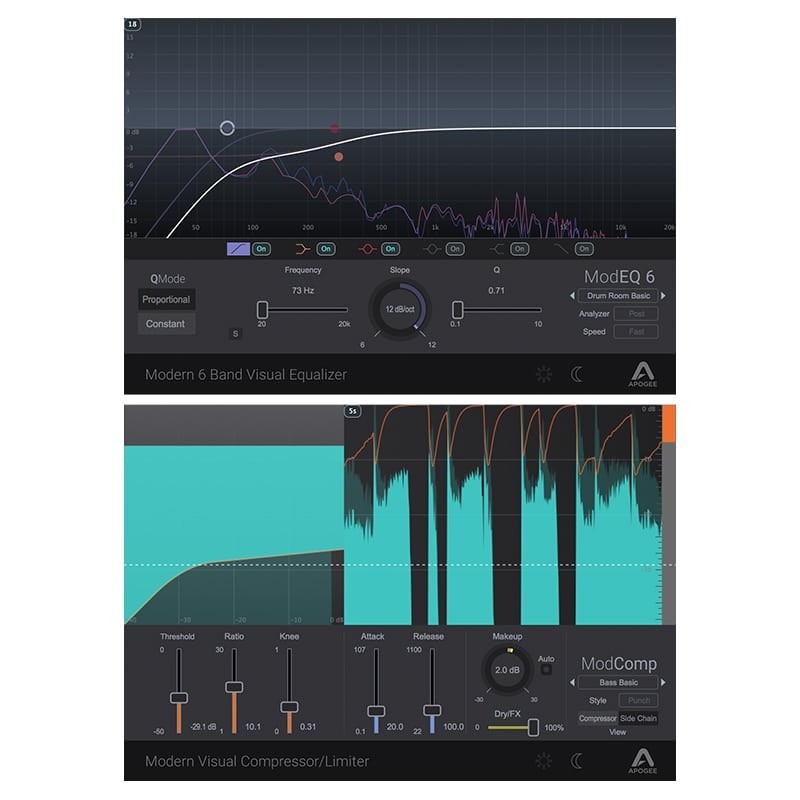
Task: Toggle the low shelf band On button
Action: 326,249
